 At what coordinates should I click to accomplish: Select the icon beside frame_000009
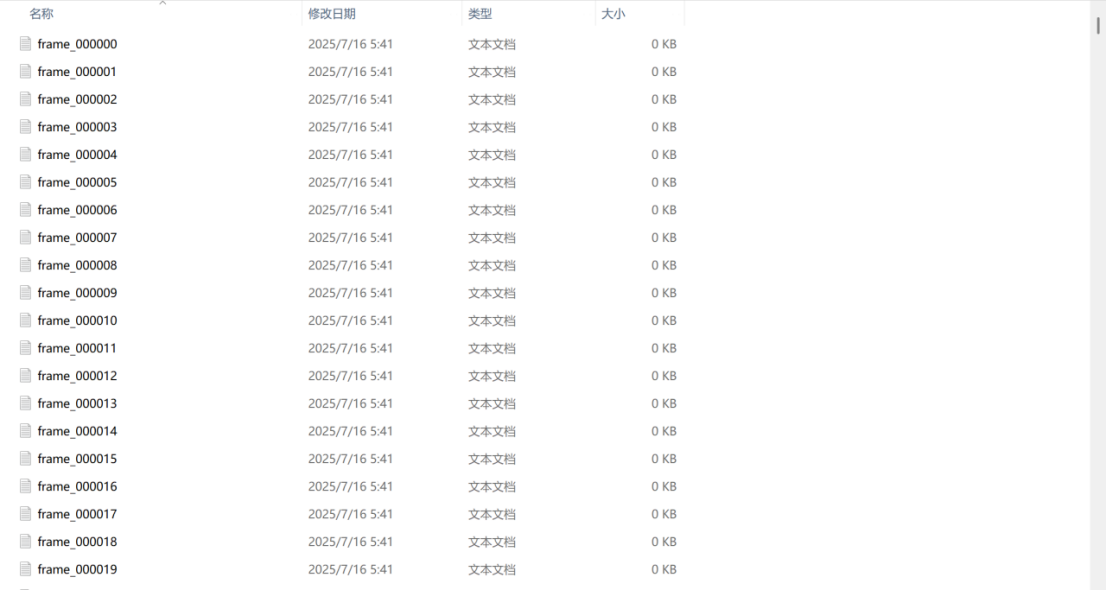[25, 293]
